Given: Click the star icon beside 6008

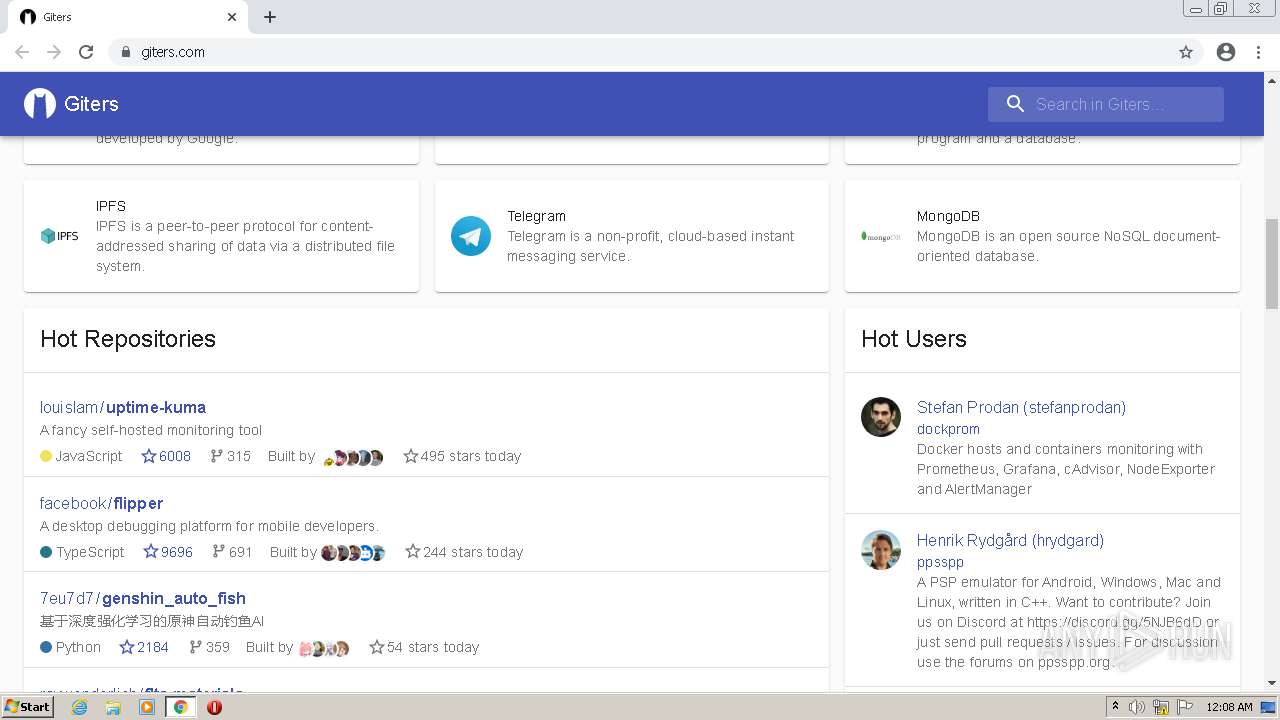Looking at the screenshot, I should [x=149, y=456].
